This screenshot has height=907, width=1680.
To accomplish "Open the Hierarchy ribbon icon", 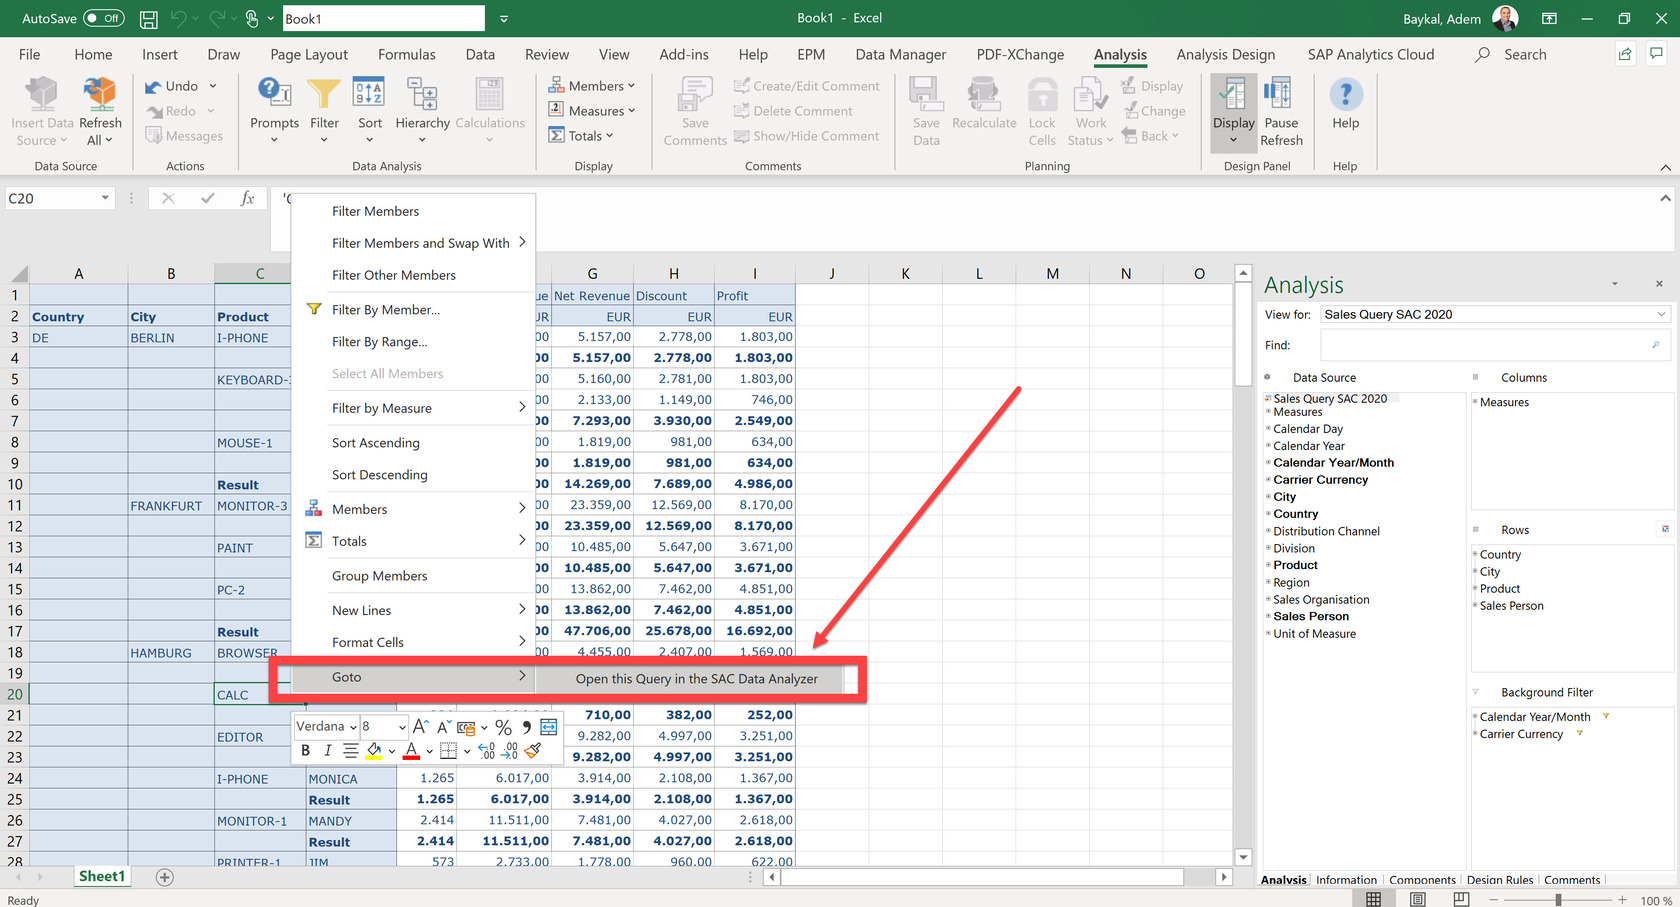I will (x=422, y=95).
